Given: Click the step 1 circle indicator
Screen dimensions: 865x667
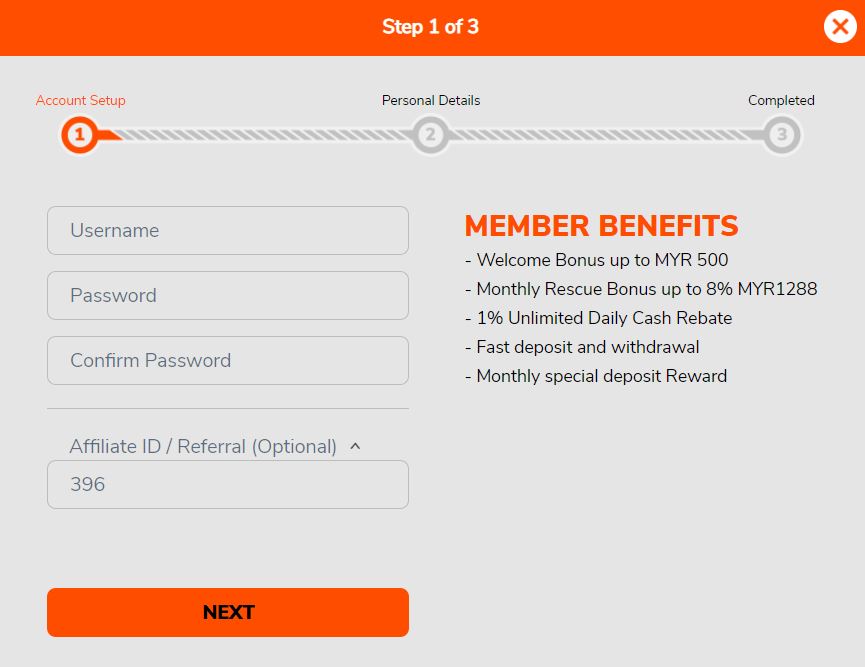Looking at the screenshot, I should 79,134.
